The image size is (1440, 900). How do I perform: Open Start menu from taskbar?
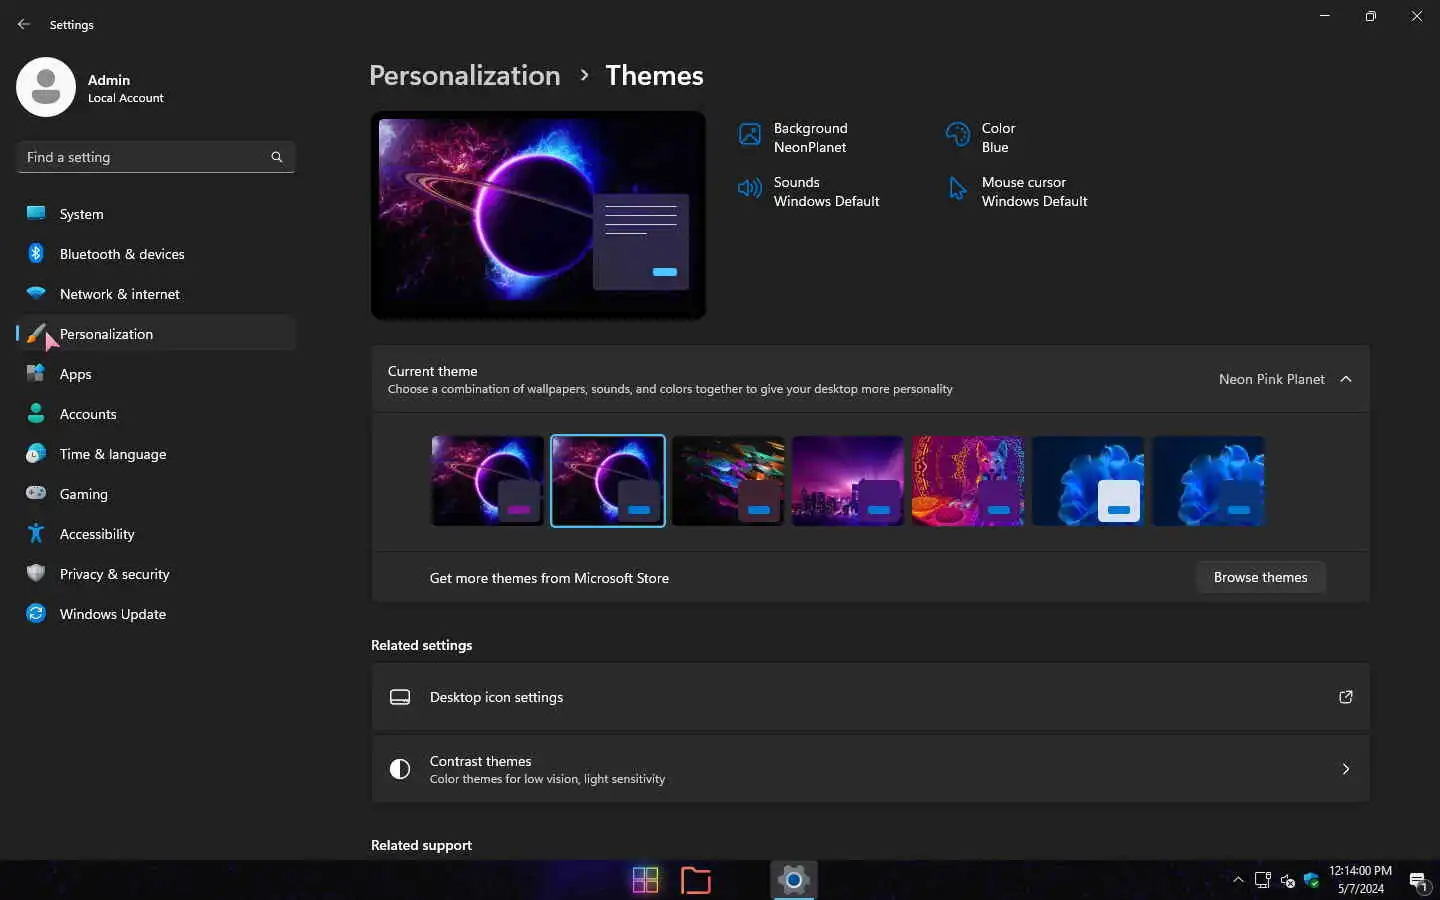point(646,880)
